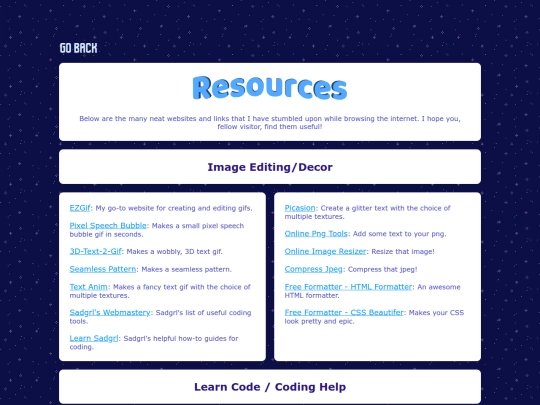Viewport: 540px width, 405px height.
Task: Follow the Online Image Resizer link
Action: click(325, 251)
